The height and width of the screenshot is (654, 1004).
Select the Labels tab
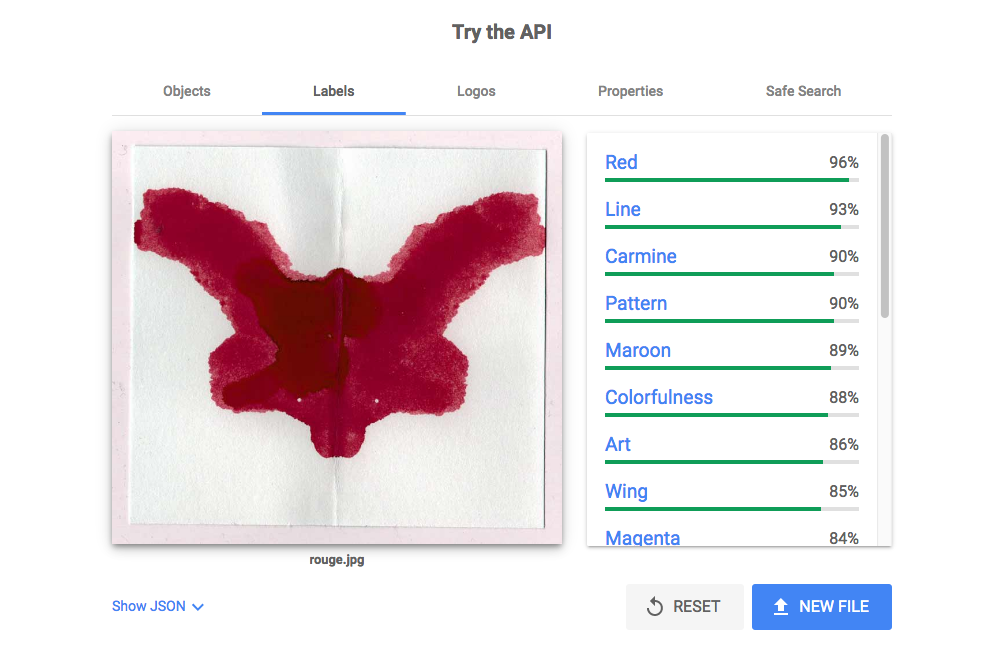[x=333, y=91]
